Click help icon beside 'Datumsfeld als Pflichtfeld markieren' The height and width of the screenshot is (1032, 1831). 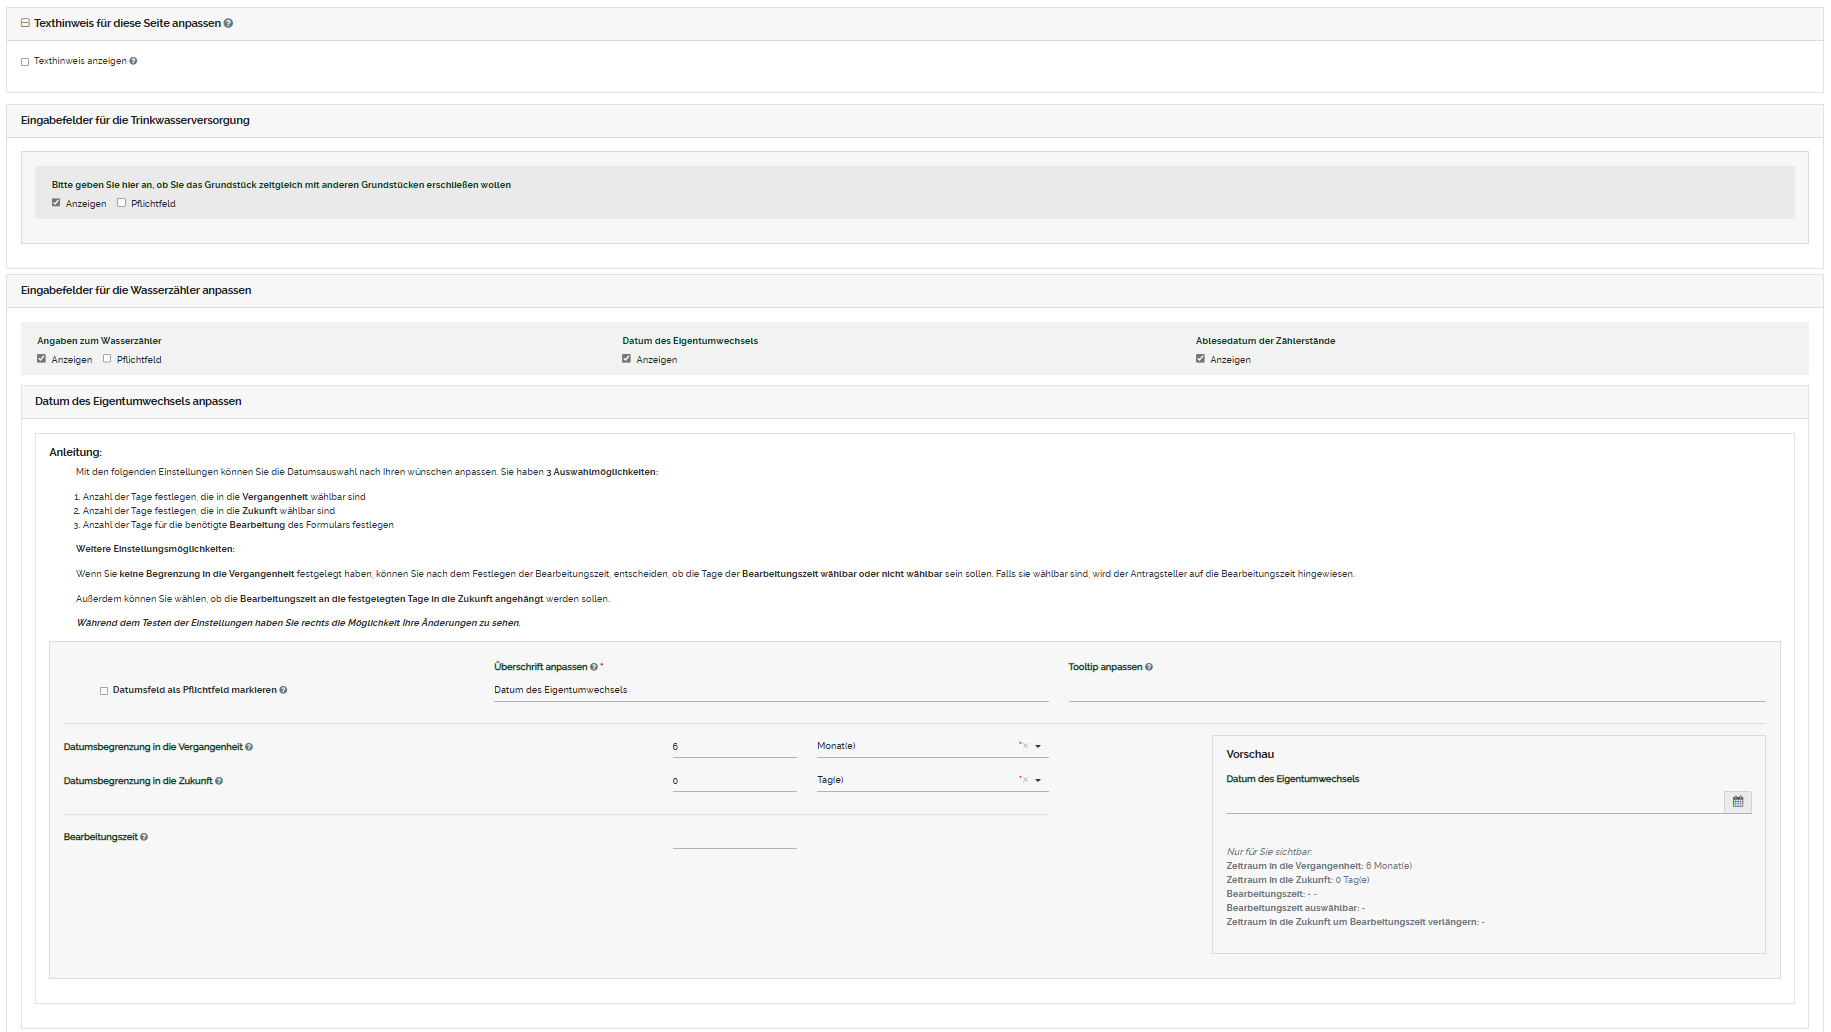pos(284,690)
